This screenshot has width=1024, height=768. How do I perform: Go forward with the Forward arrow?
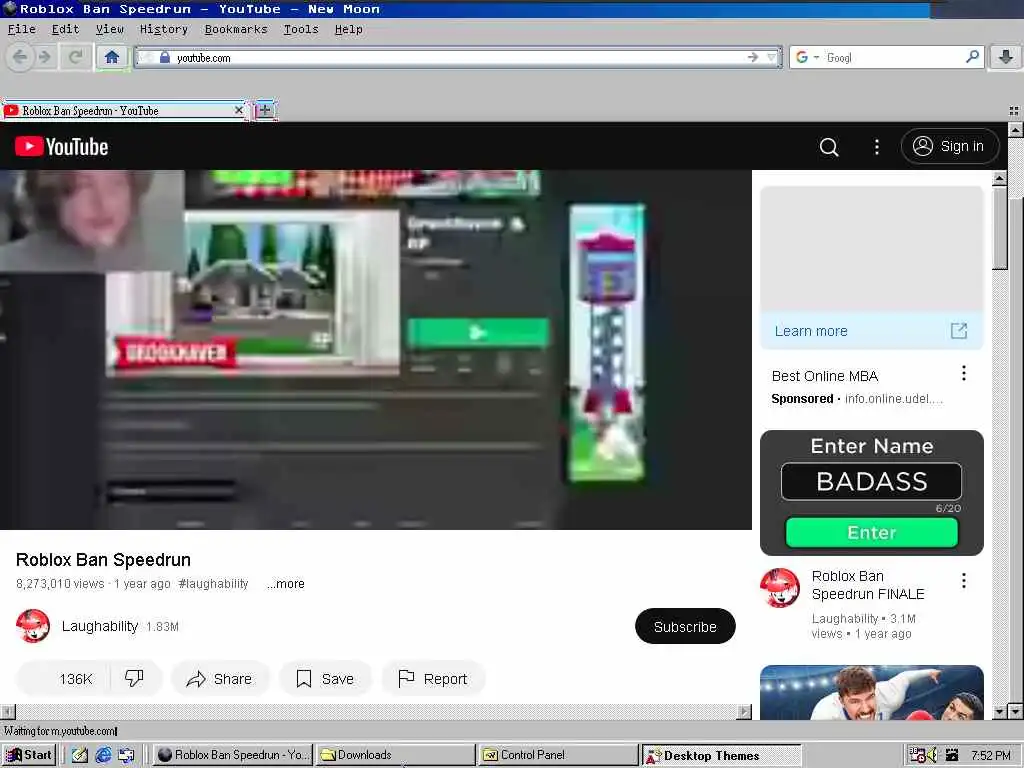tap(44, 57)
